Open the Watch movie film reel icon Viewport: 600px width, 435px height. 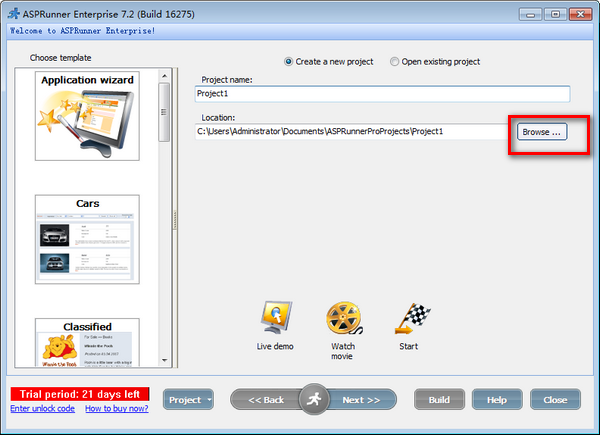(342, 318)
